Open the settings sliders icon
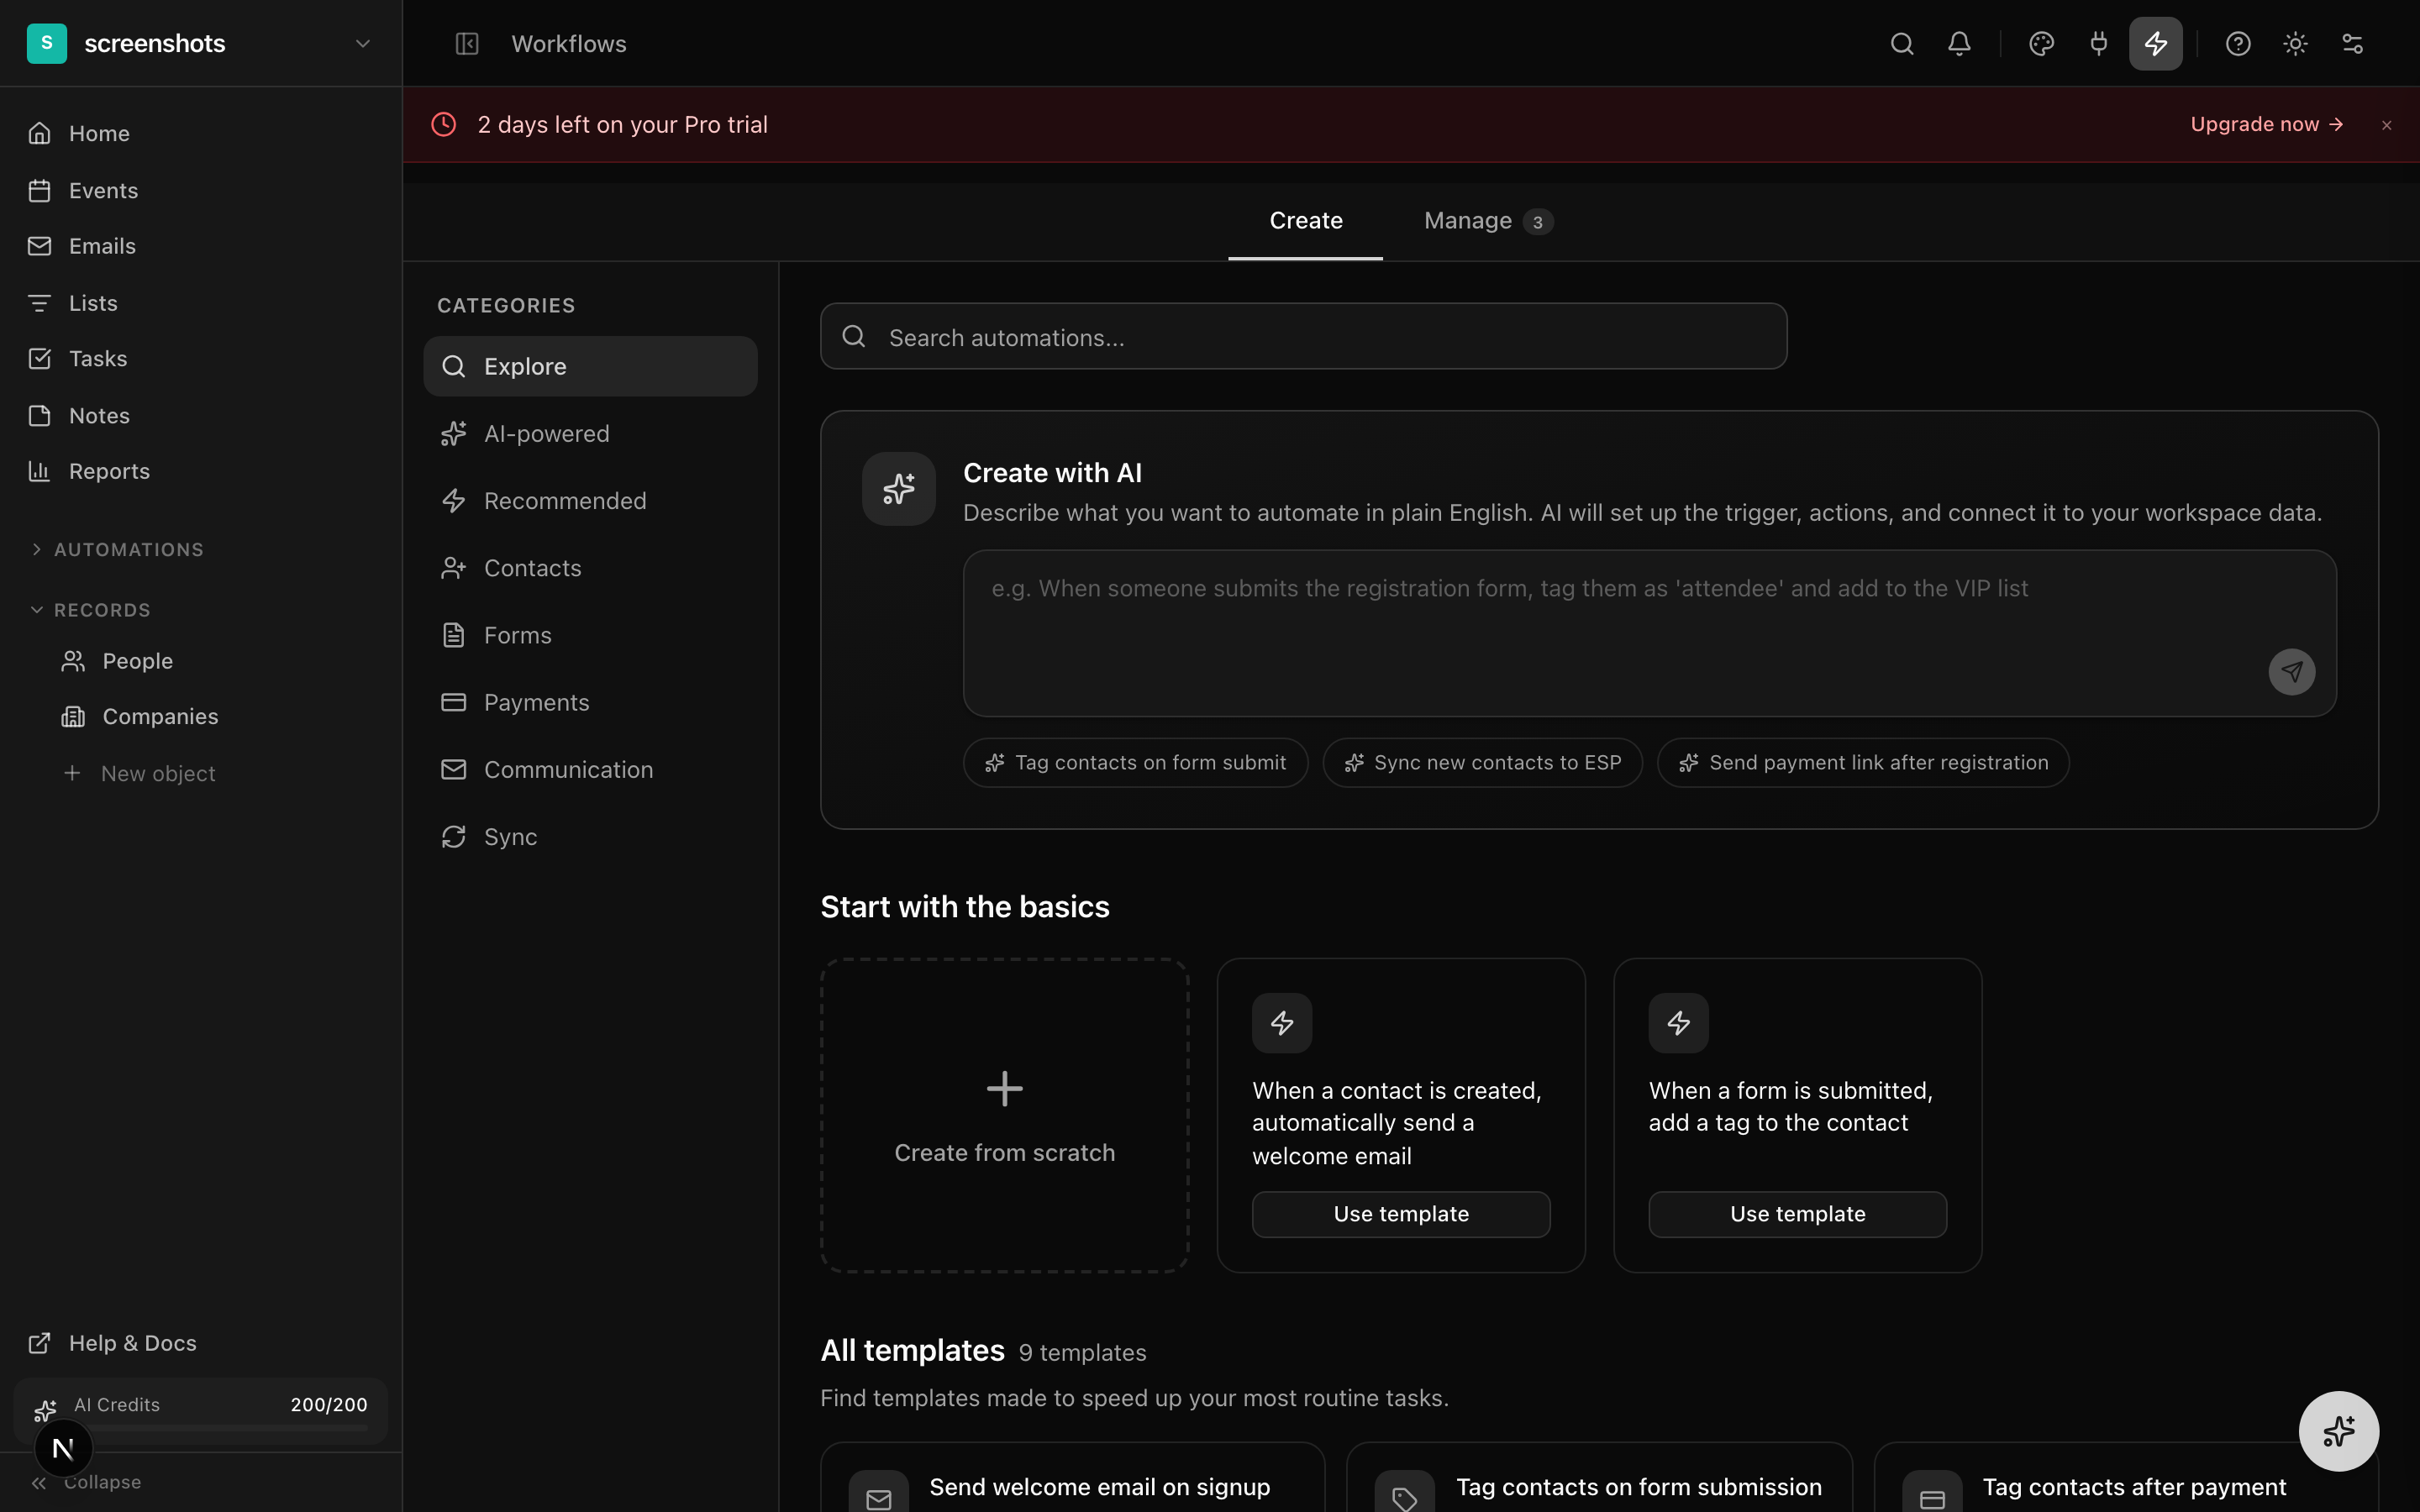The width and height of the screenshot is (2420, 1512). click(2352, 44)
